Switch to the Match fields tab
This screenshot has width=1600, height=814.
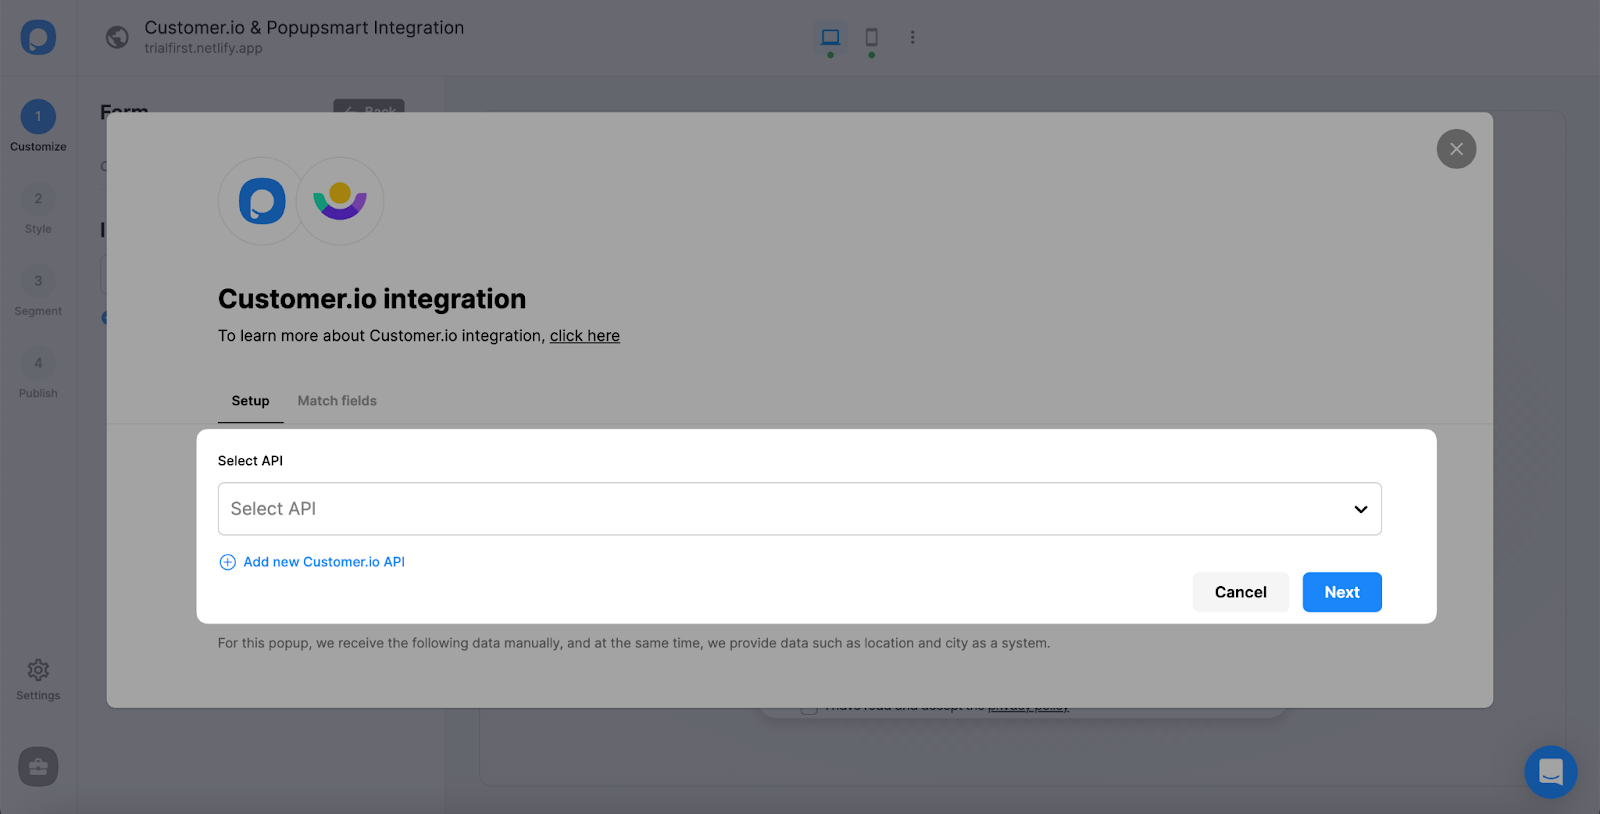pos(337,401)
